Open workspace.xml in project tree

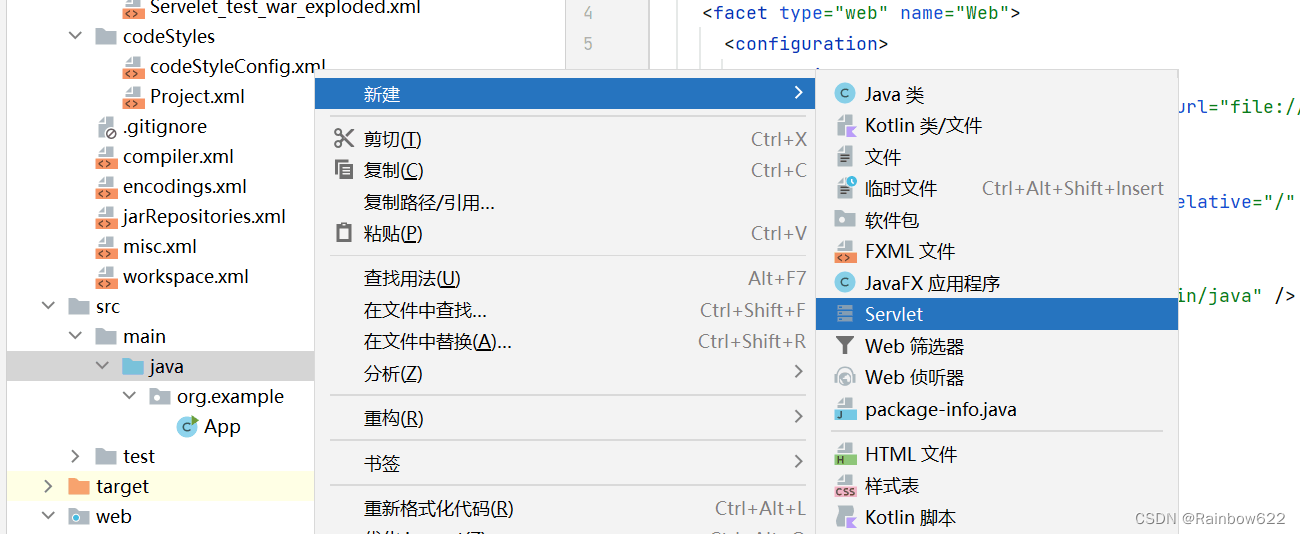pyautogui.click(x=185, y=276)
